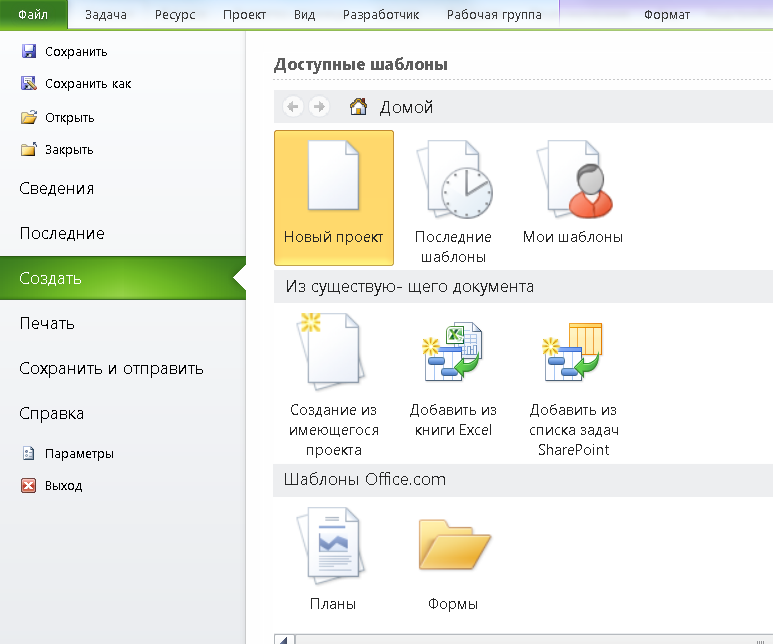This screenshot has width=773, height=644.
Task: Open Мои шаблоны person icon
Action: click(x=575, y=179)
